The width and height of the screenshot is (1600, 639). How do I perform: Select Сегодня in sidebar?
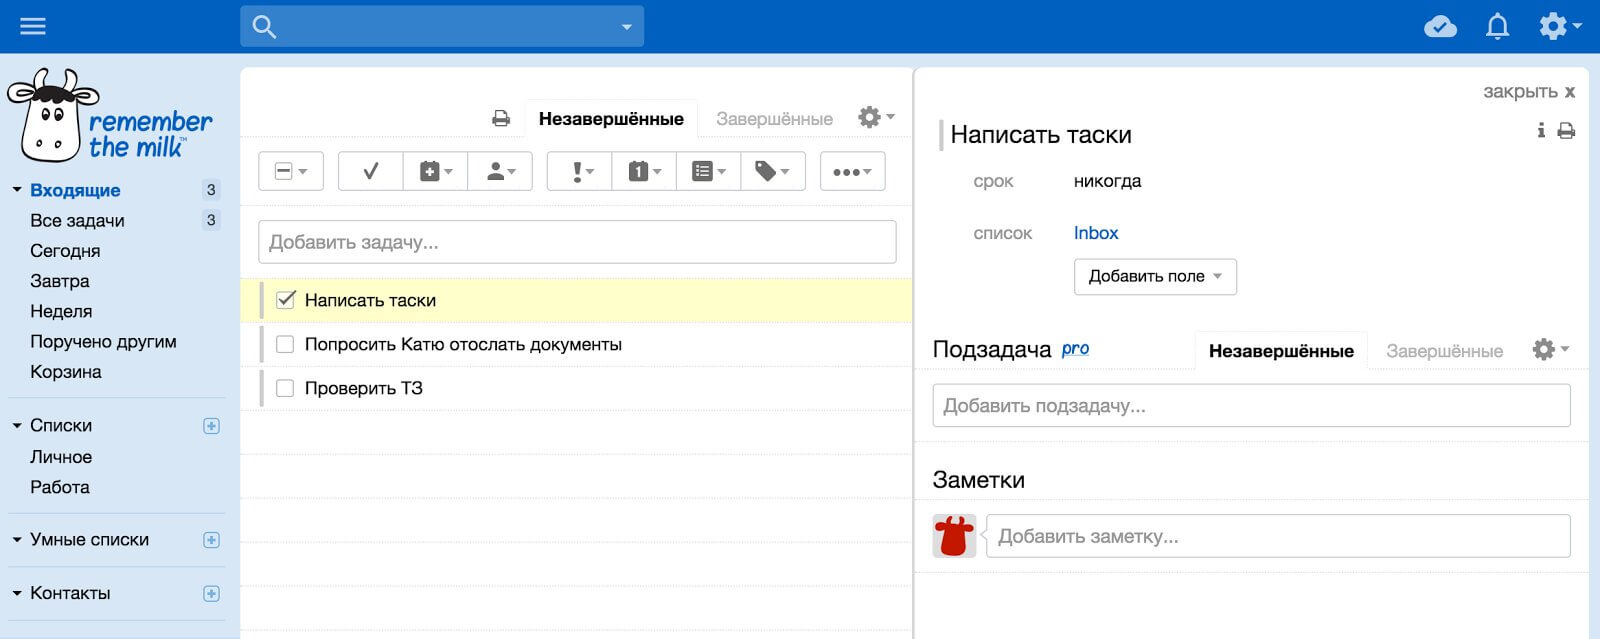tap(65, 250)
